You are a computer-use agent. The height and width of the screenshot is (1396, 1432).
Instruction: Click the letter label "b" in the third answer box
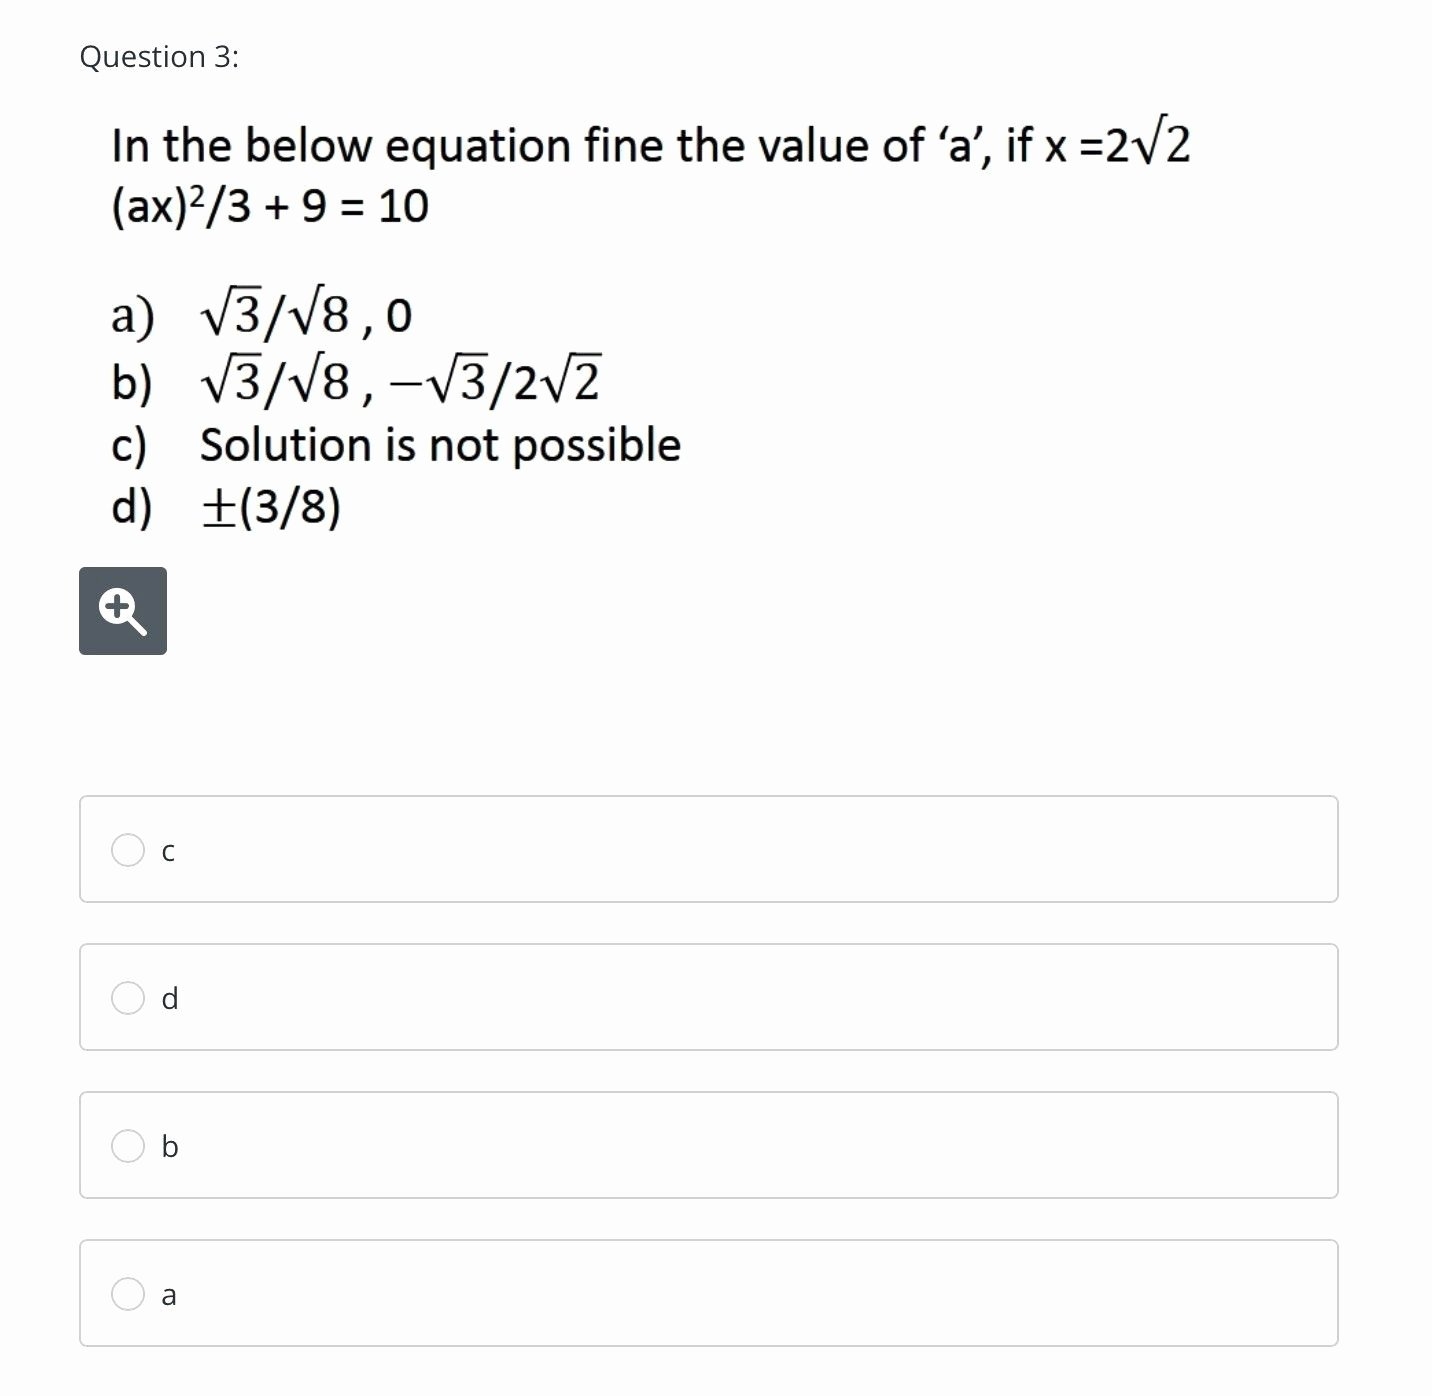pyautogui.click(x=170, y=1146)
